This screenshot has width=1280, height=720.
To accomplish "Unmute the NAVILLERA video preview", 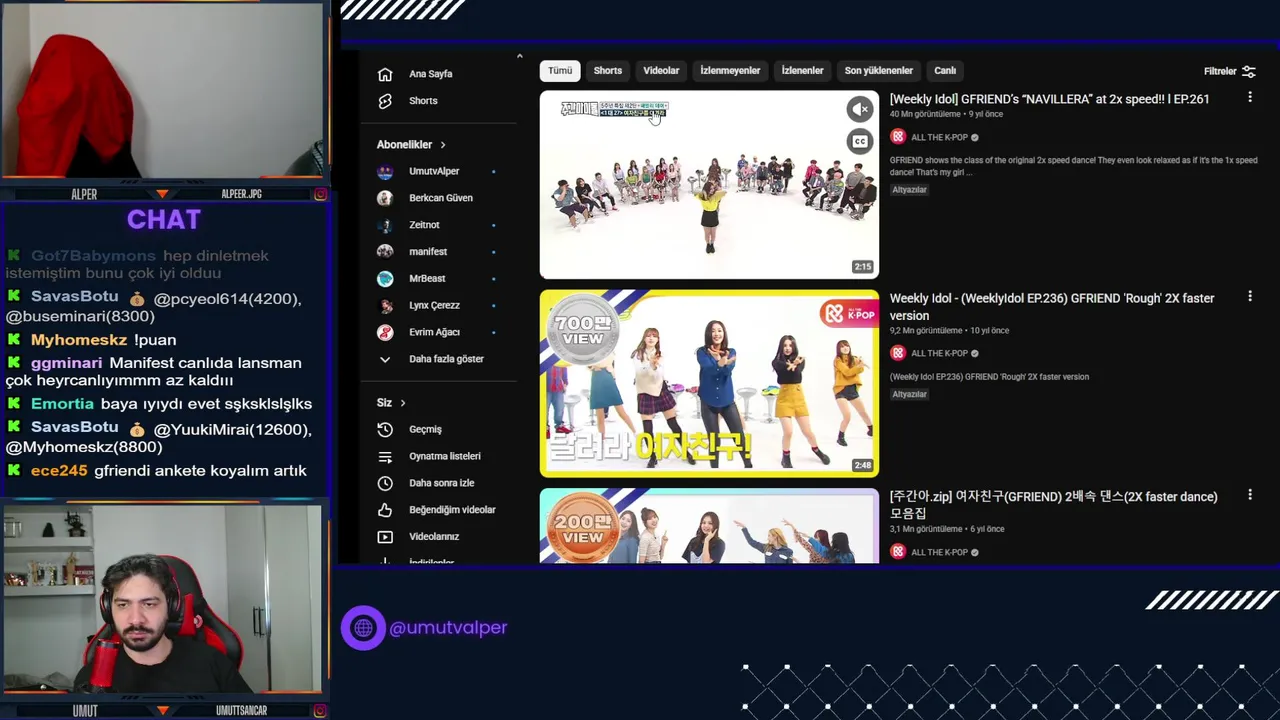I will tap(860, 109).
